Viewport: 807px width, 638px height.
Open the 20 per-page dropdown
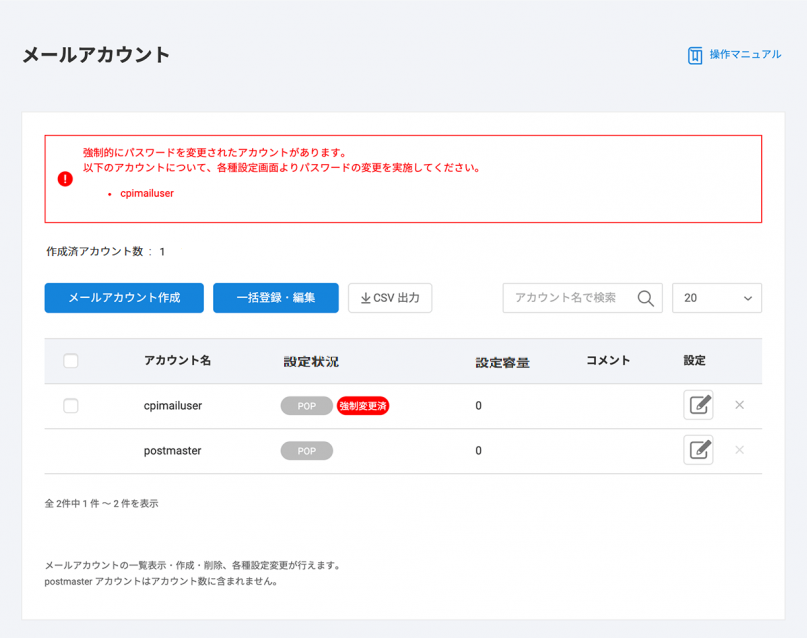pos(717,298)
